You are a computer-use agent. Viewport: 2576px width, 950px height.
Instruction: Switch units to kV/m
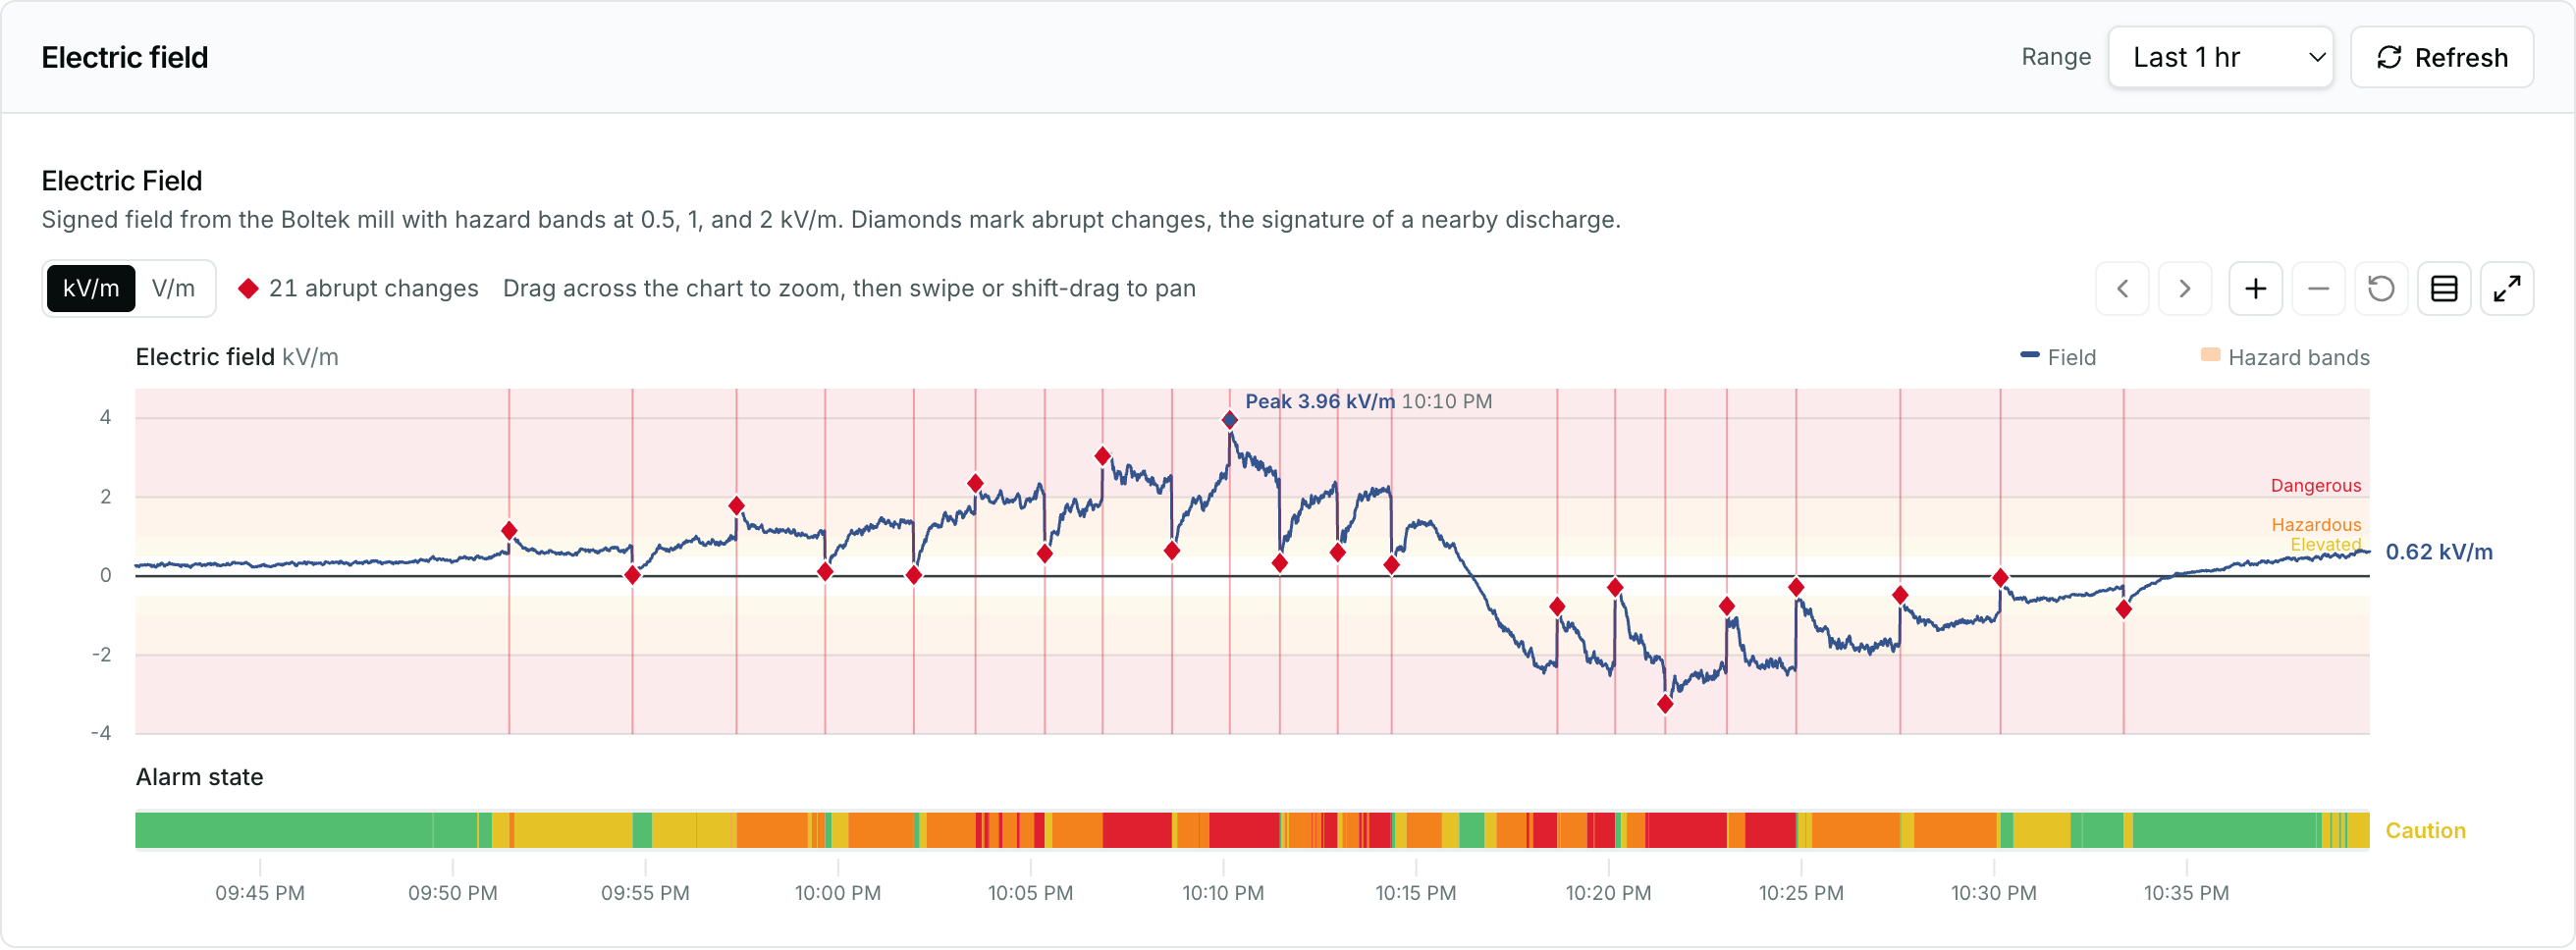91,289
